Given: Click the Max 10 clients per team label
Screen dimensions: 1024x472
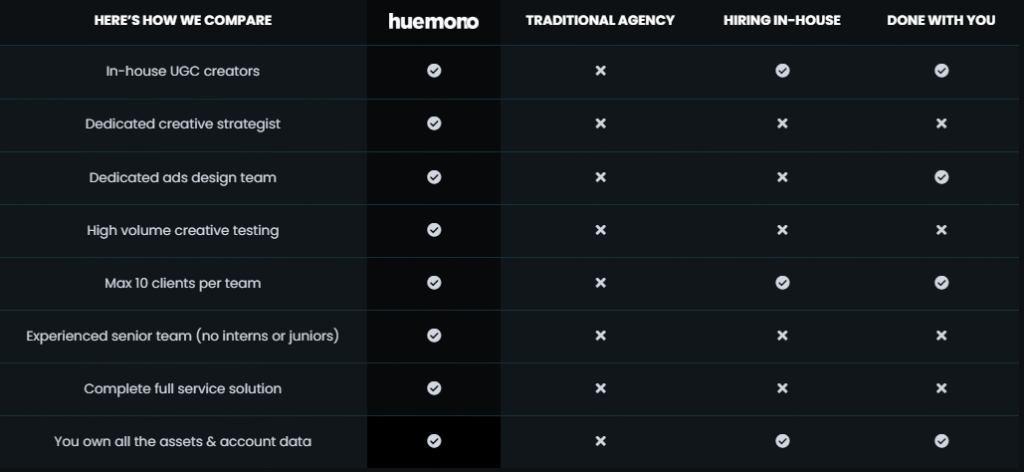Looking at the screenshot, I should pos(183,283).
